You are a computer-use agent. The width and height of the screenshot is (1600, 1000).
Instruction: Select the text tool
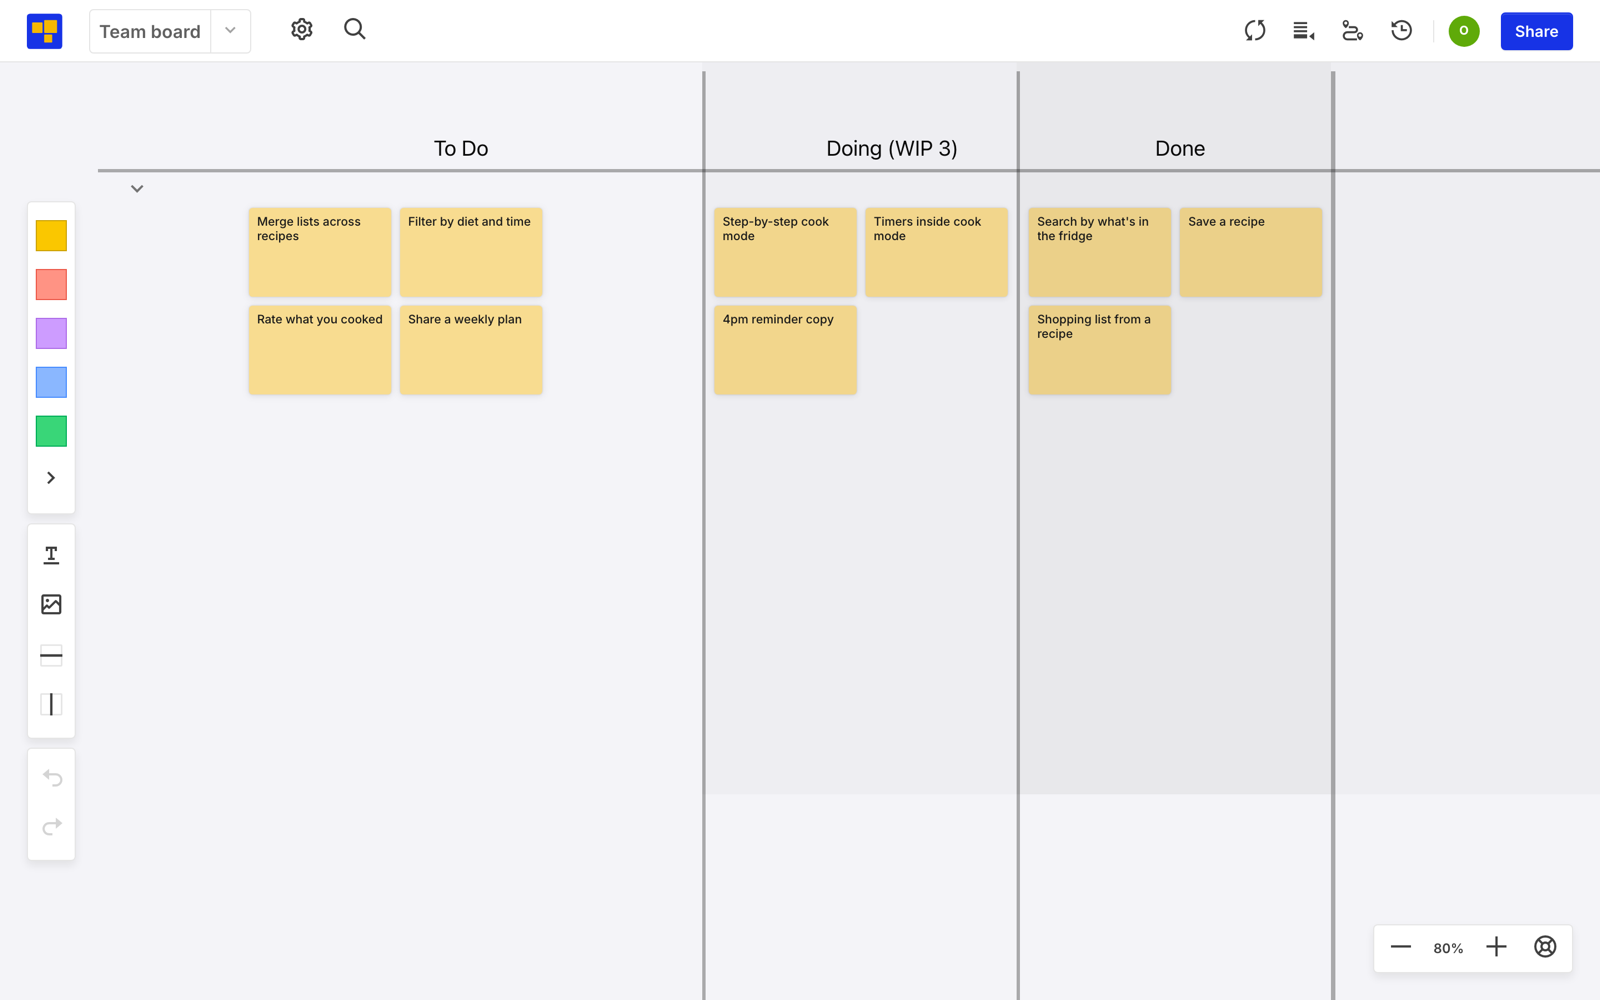[x=51, y=555]
